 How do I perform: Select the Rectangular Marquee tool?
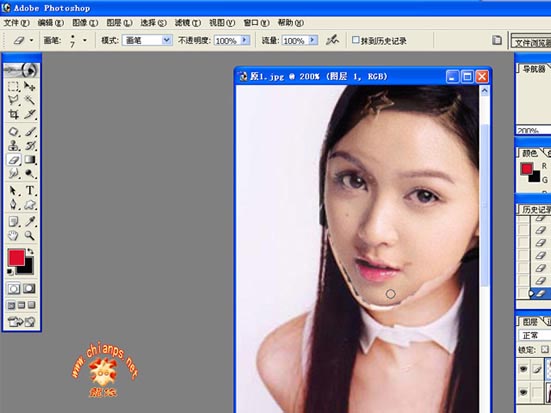tap(13, 86)
